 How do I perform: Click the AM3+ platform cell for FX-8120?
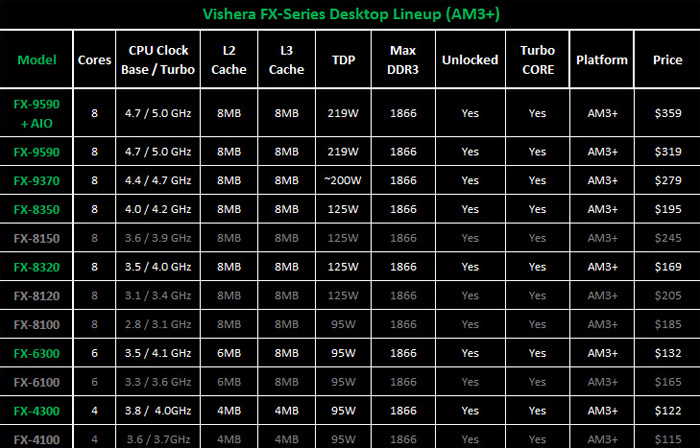click(x=602, y=295)
